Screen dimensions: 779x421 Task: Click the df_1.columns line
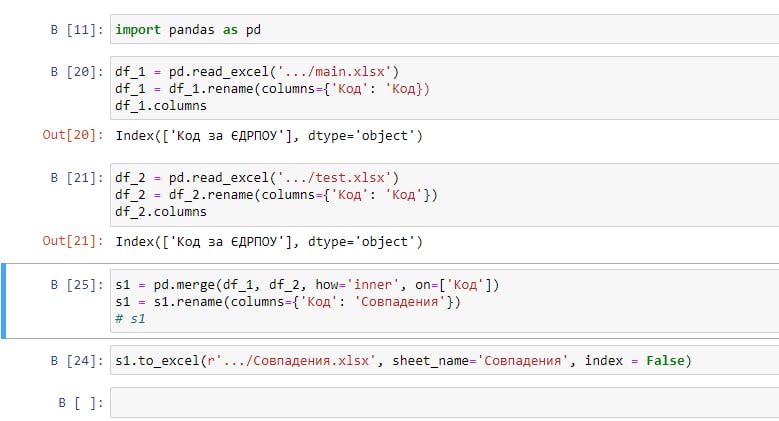click(161, 106)
